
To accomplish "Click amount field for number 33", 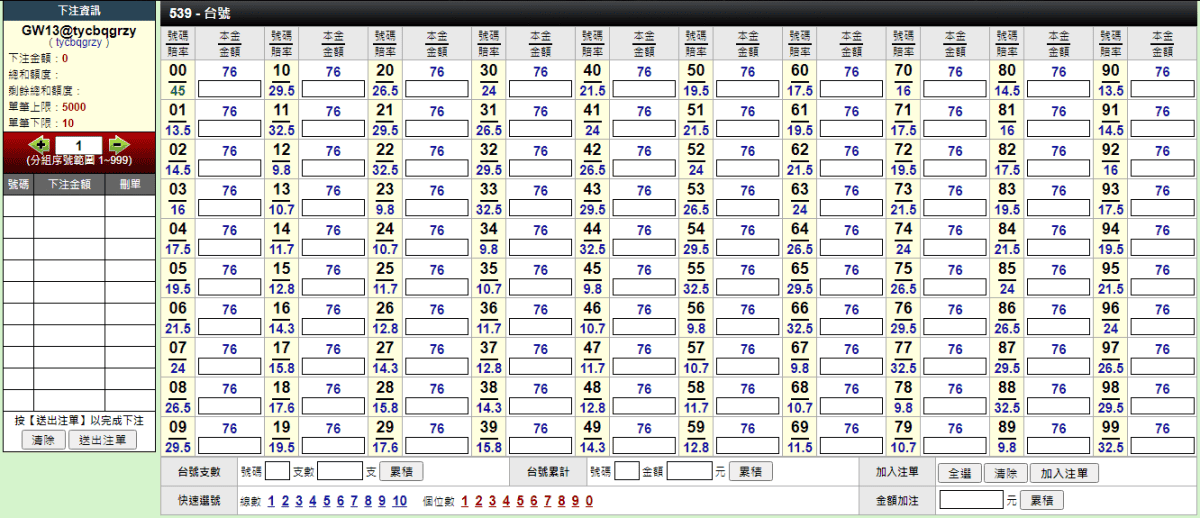I will [x=541, y=208].
